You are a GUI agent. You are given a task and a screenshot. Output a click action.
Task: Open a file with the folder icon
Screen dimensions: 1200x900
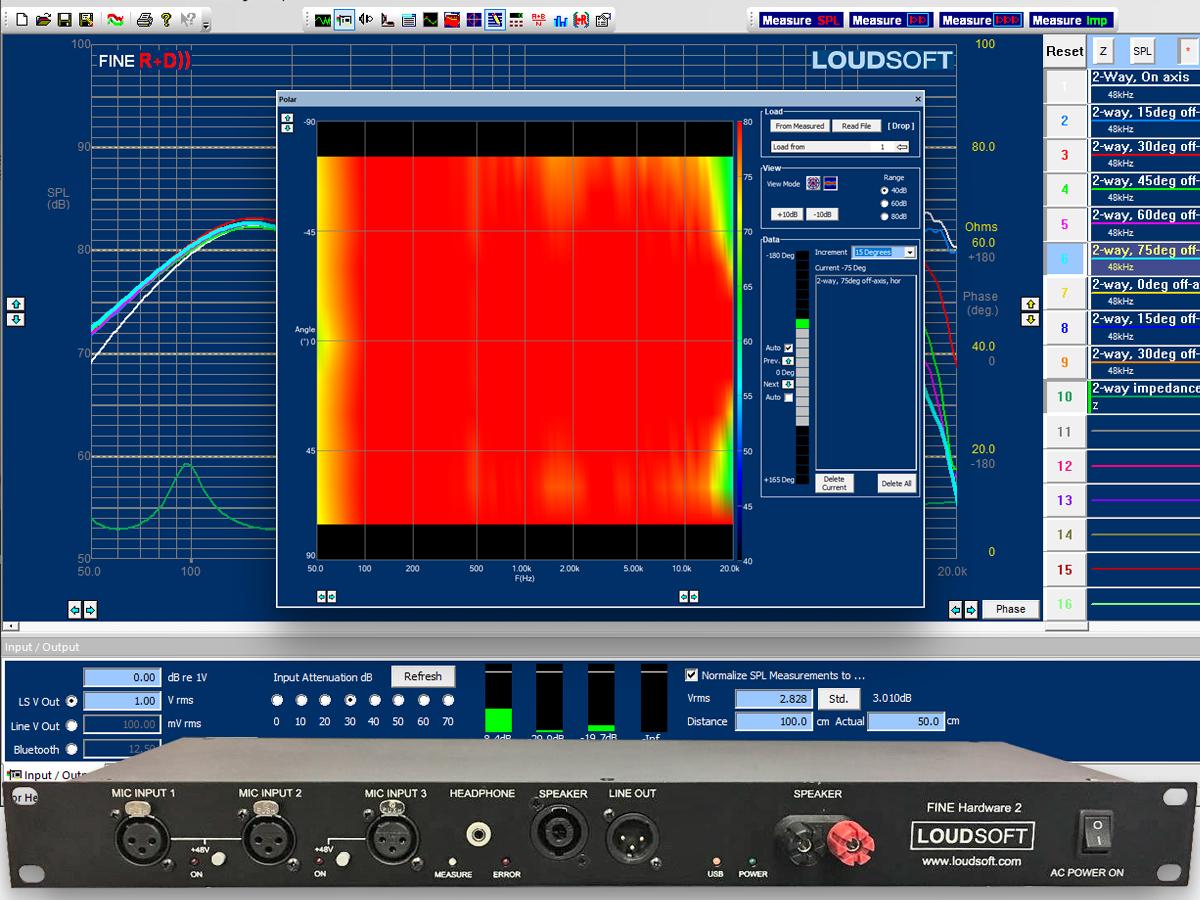click(43, 19)
